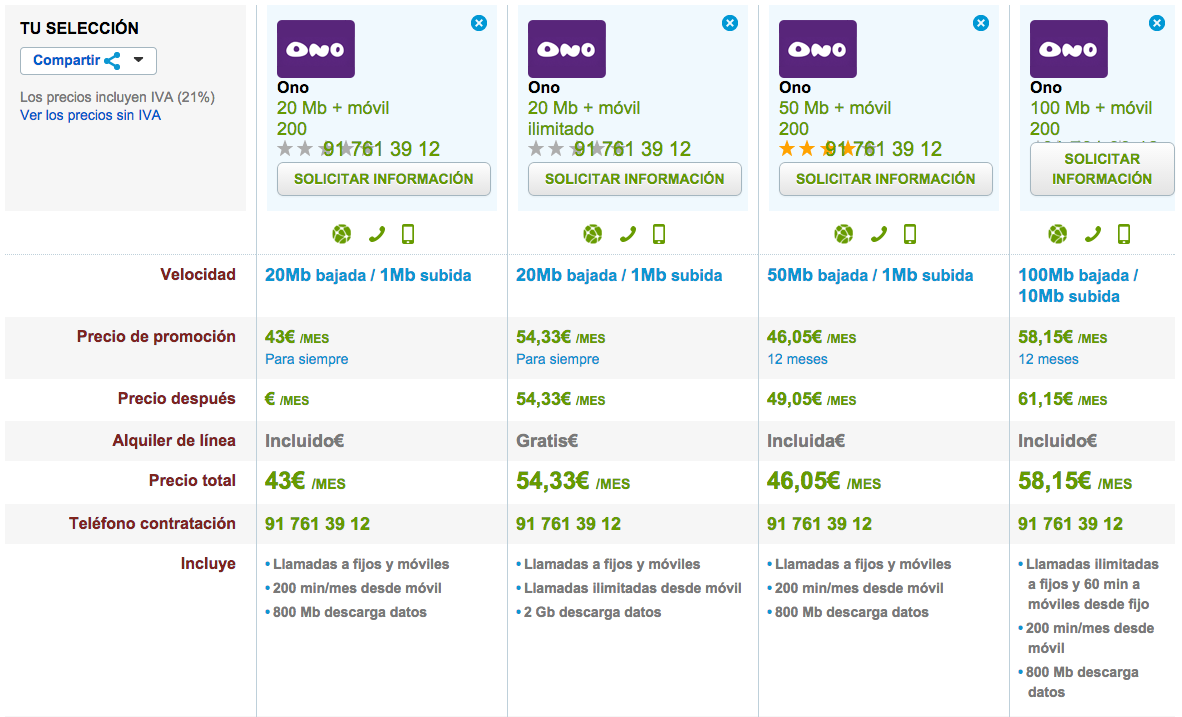1182x717 pixels.
Task: Click the Alquiler de línea row label
Action: coord(174,440)
